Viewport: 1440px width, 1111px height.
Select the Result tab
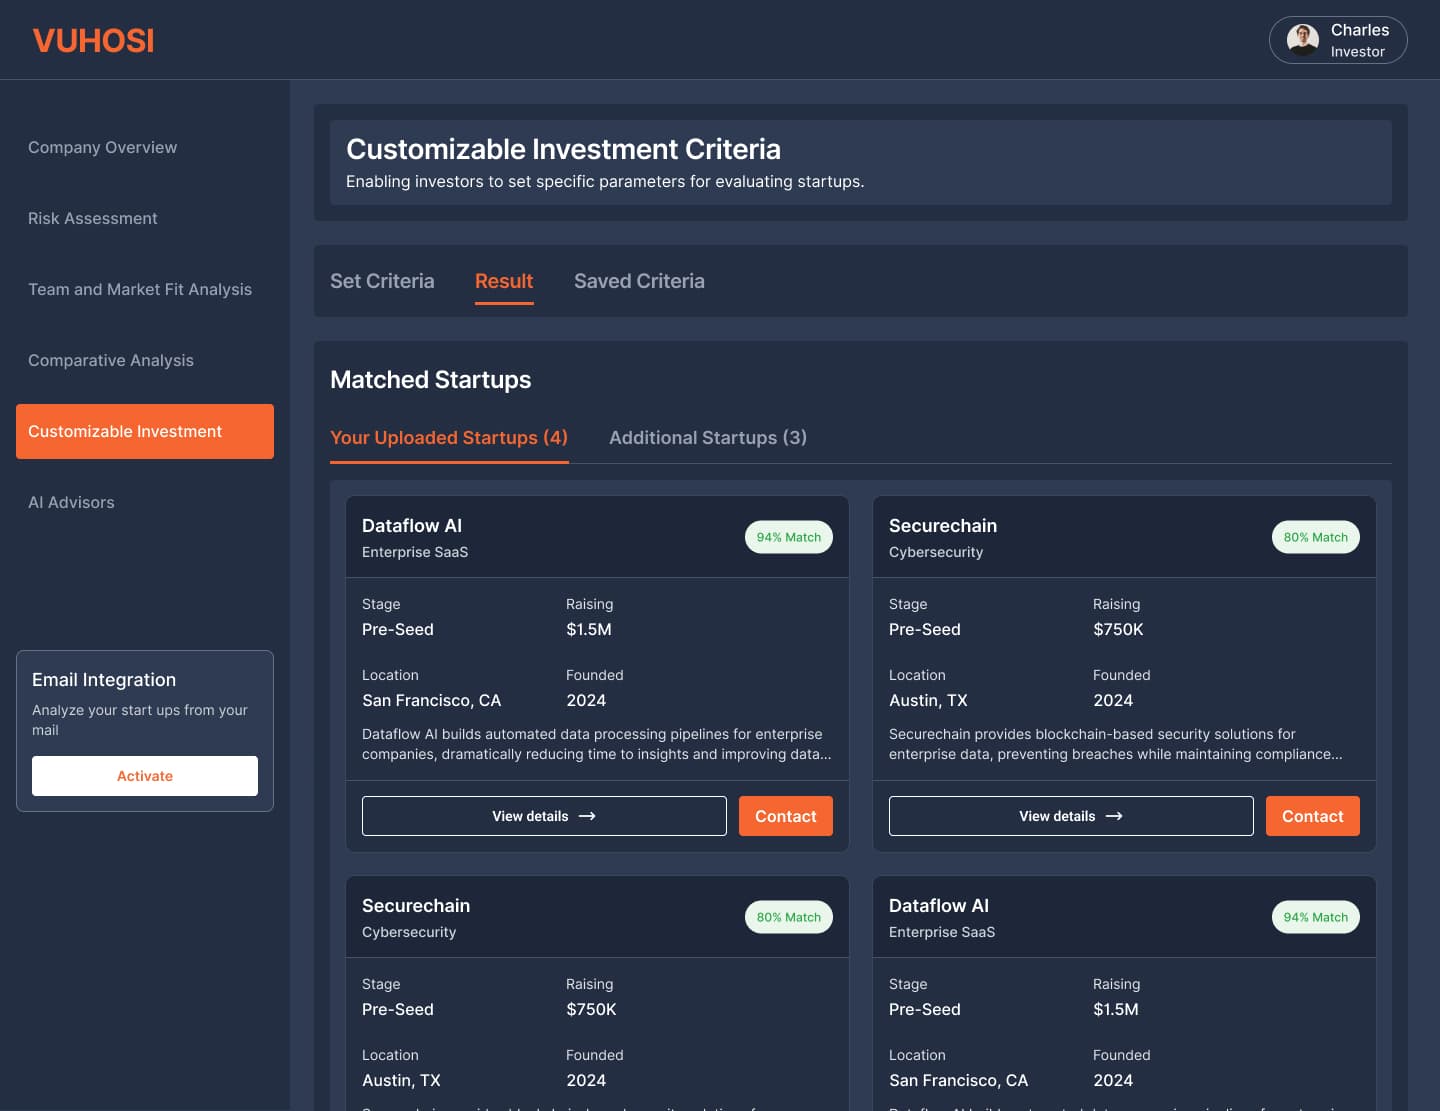pyautogui.click(x=504, y=281)
